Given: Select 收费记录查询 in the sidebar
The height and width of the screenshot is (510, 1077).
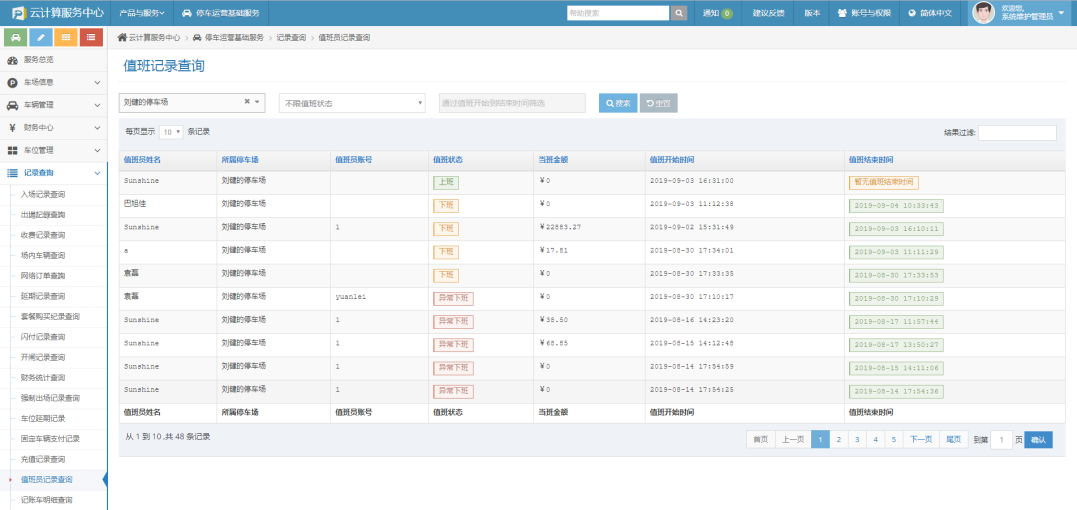Looking at the screenshot, I should click(43, 235).
